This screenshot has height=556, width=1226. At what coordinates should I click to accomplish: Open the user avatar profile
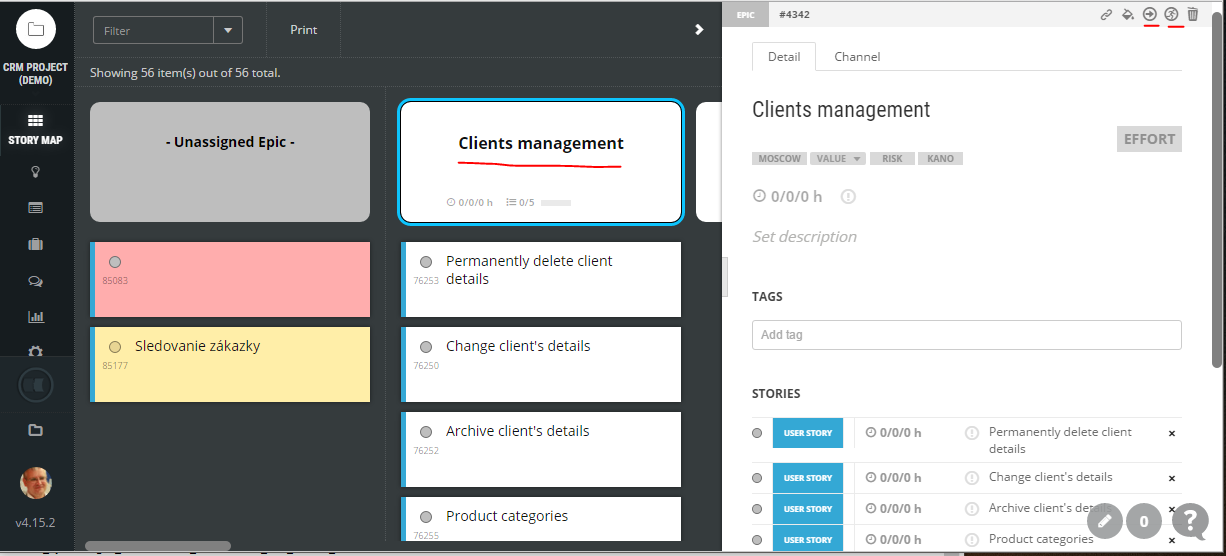coord(36,484)
